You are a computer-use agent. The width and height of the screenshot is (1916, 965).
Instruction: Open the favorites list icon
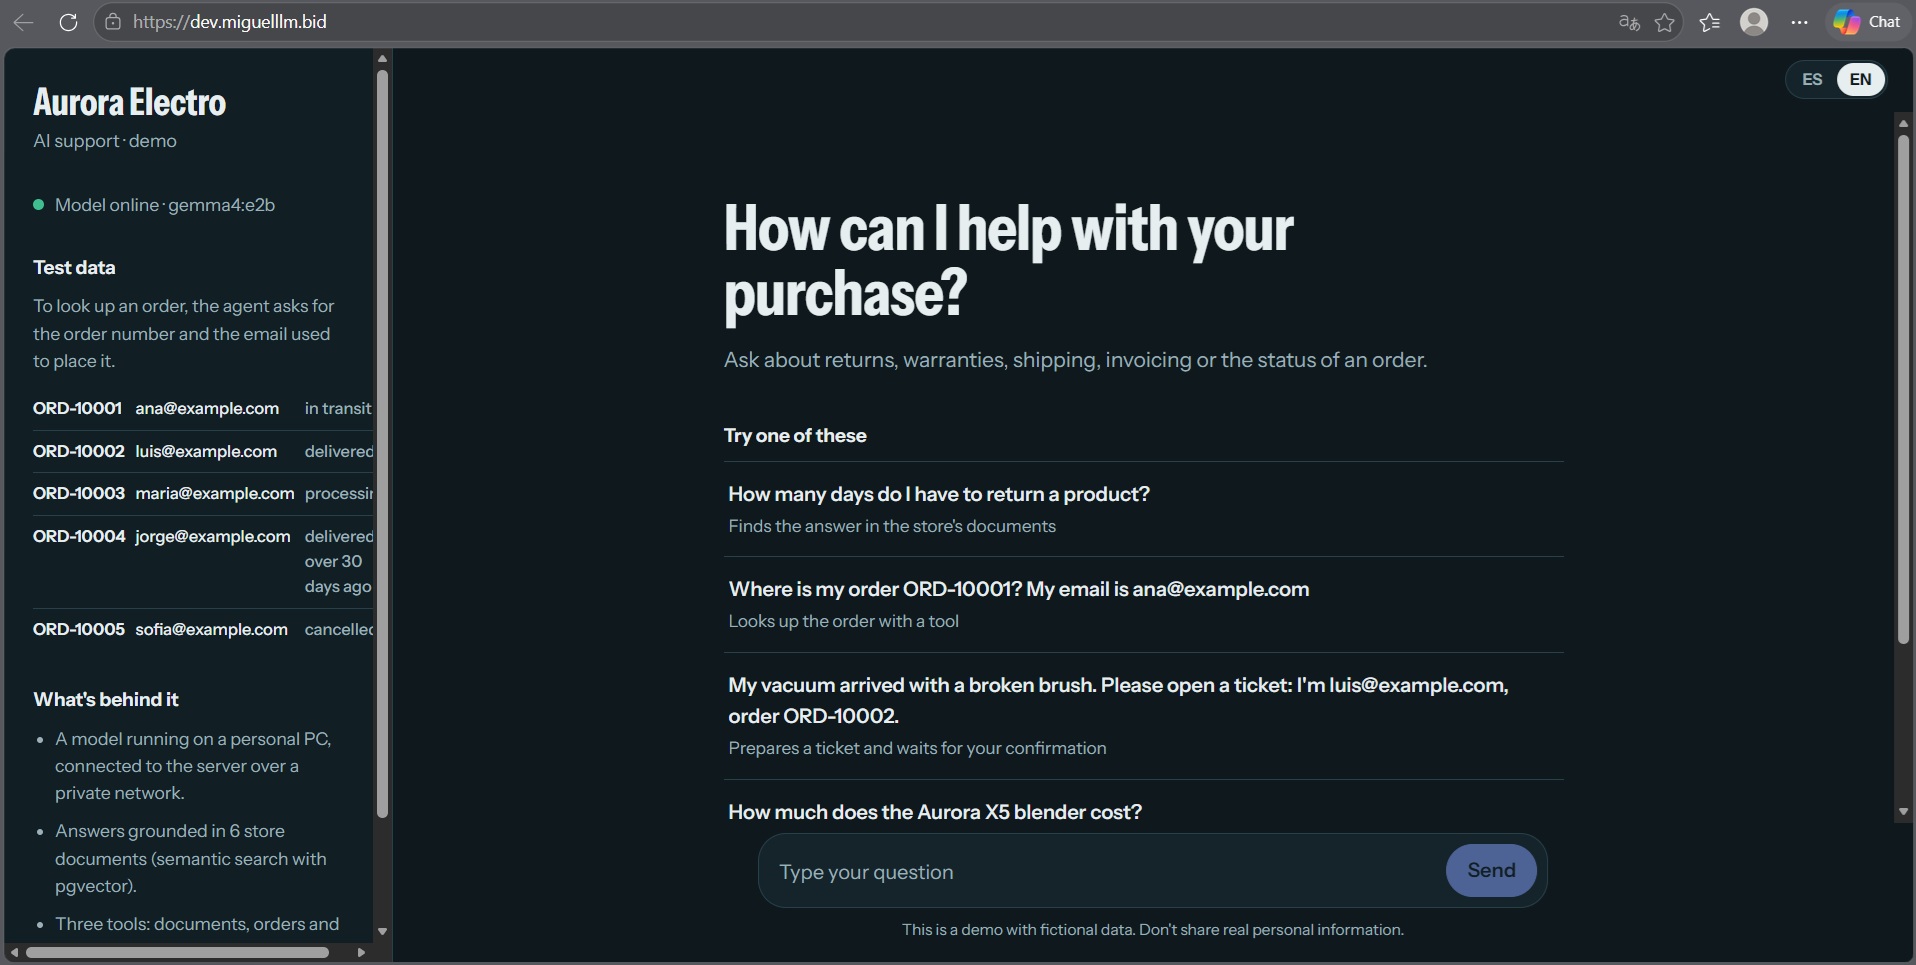[1710, 22]
